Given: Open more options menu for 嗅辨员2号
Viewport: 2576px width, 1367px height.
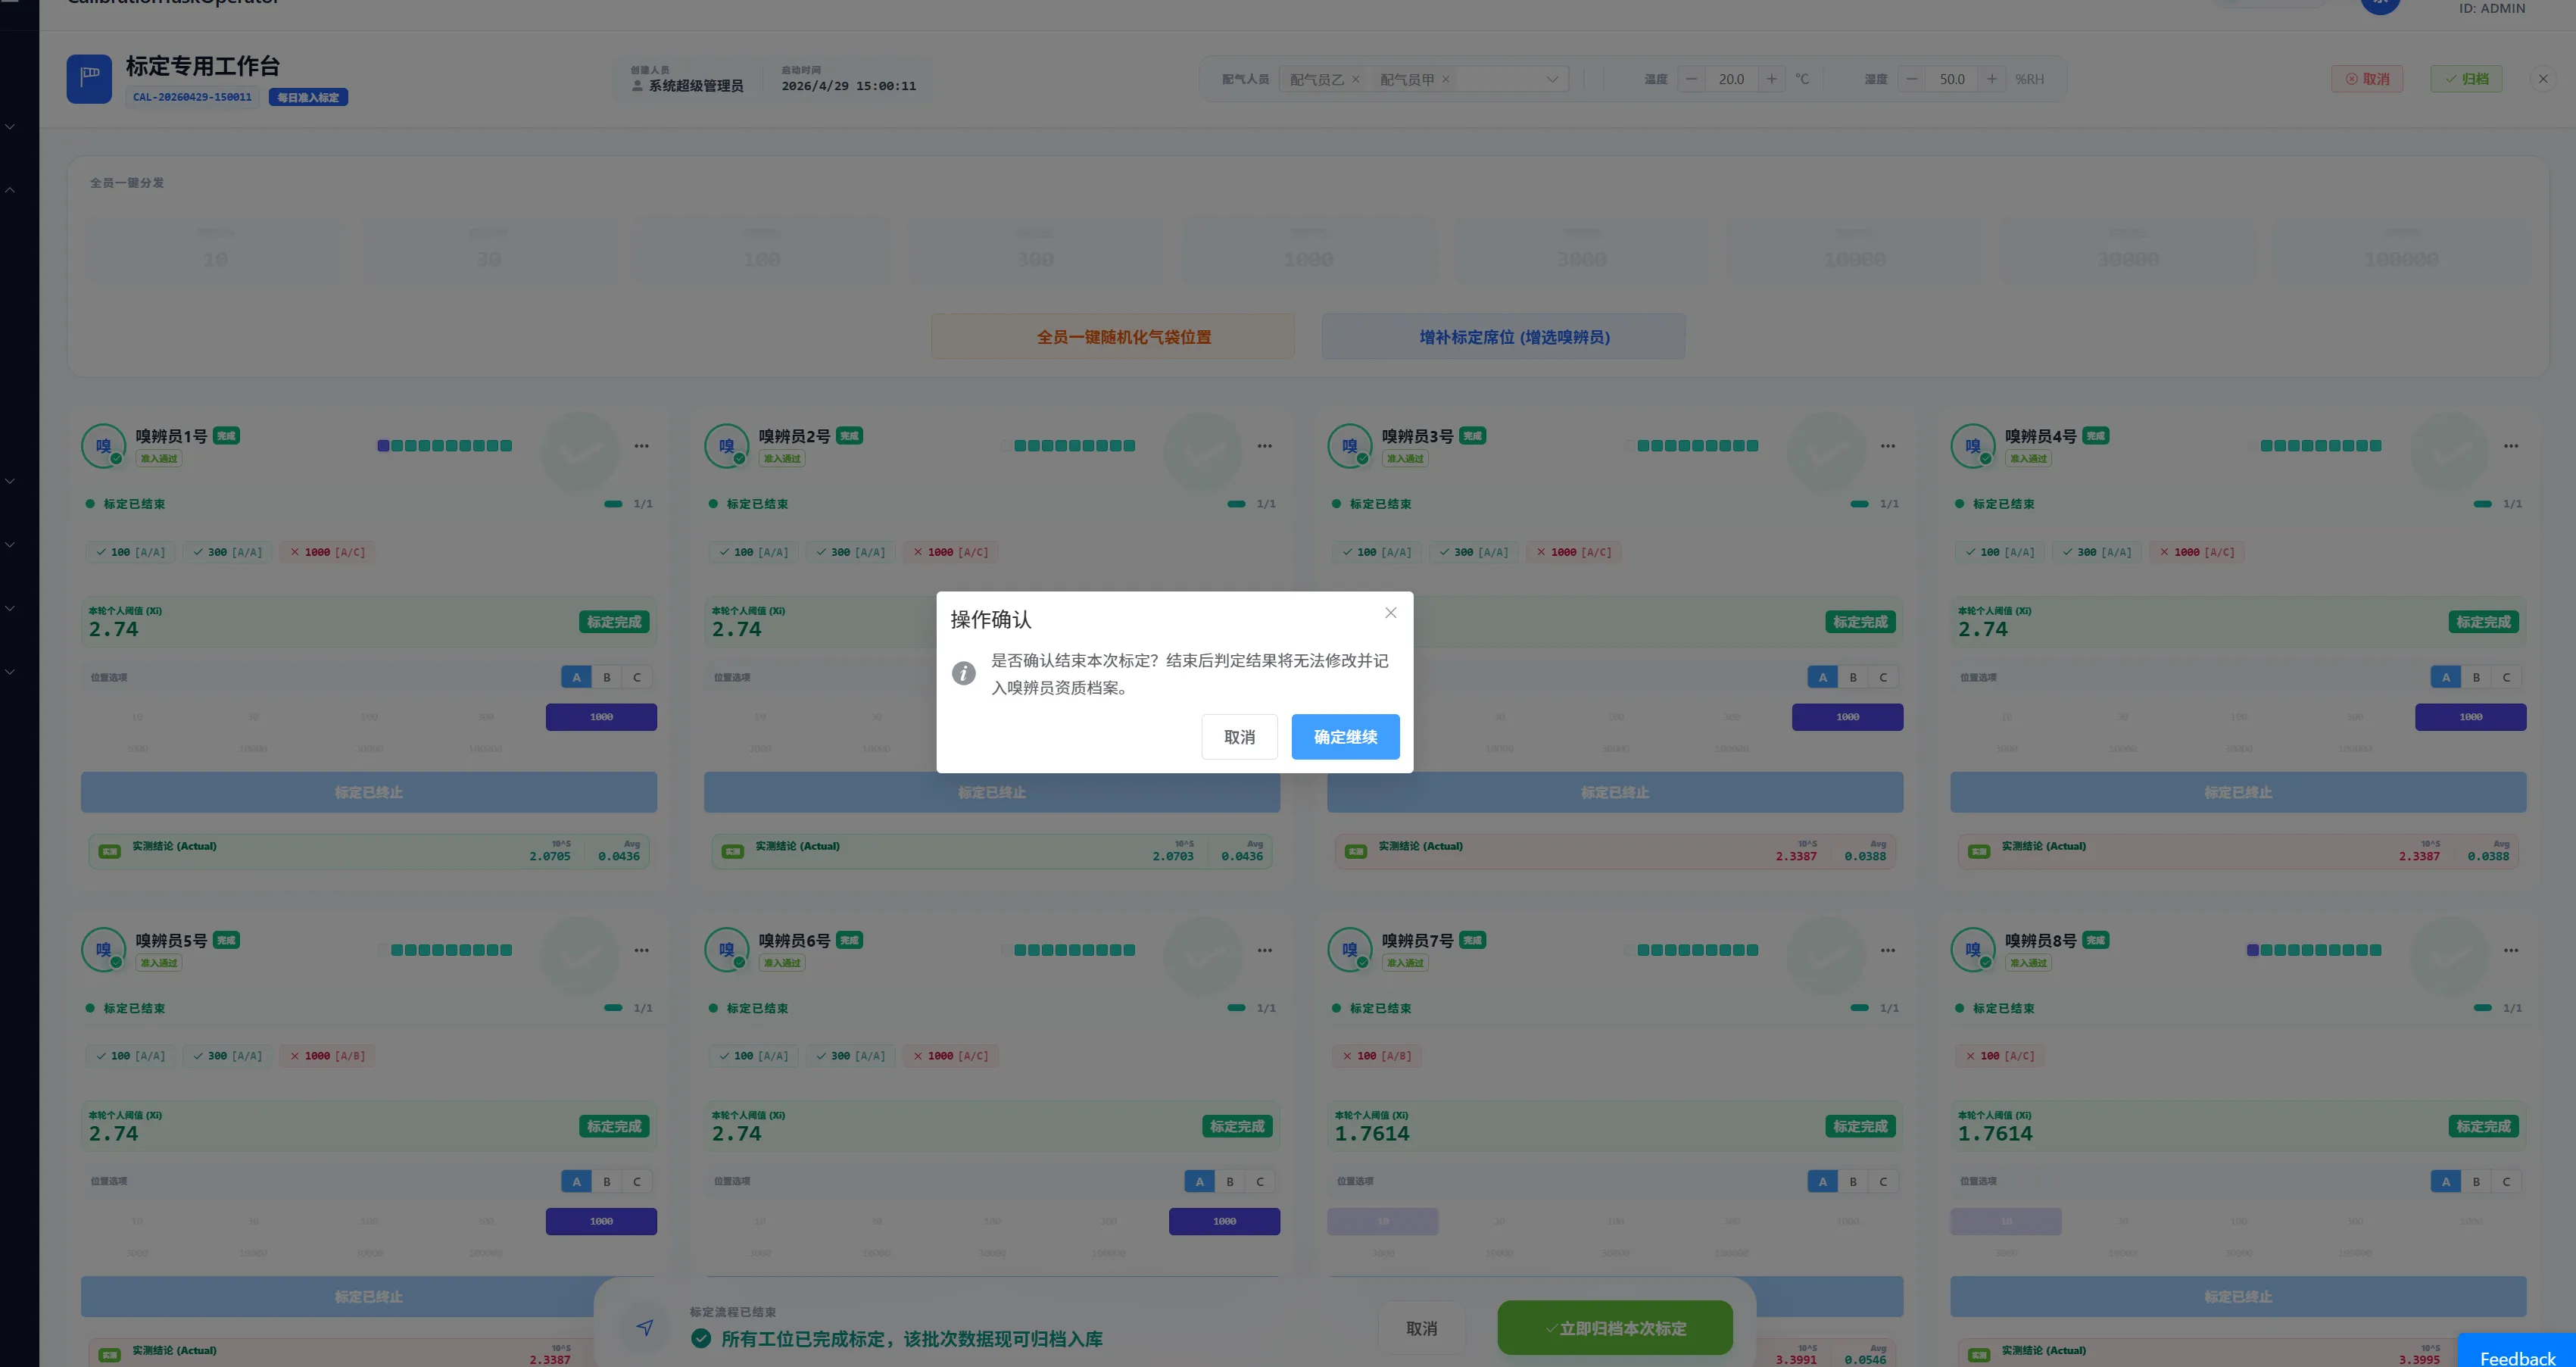Looking at the screenshot, I should pyautogui.click(x=1264, y=446).
